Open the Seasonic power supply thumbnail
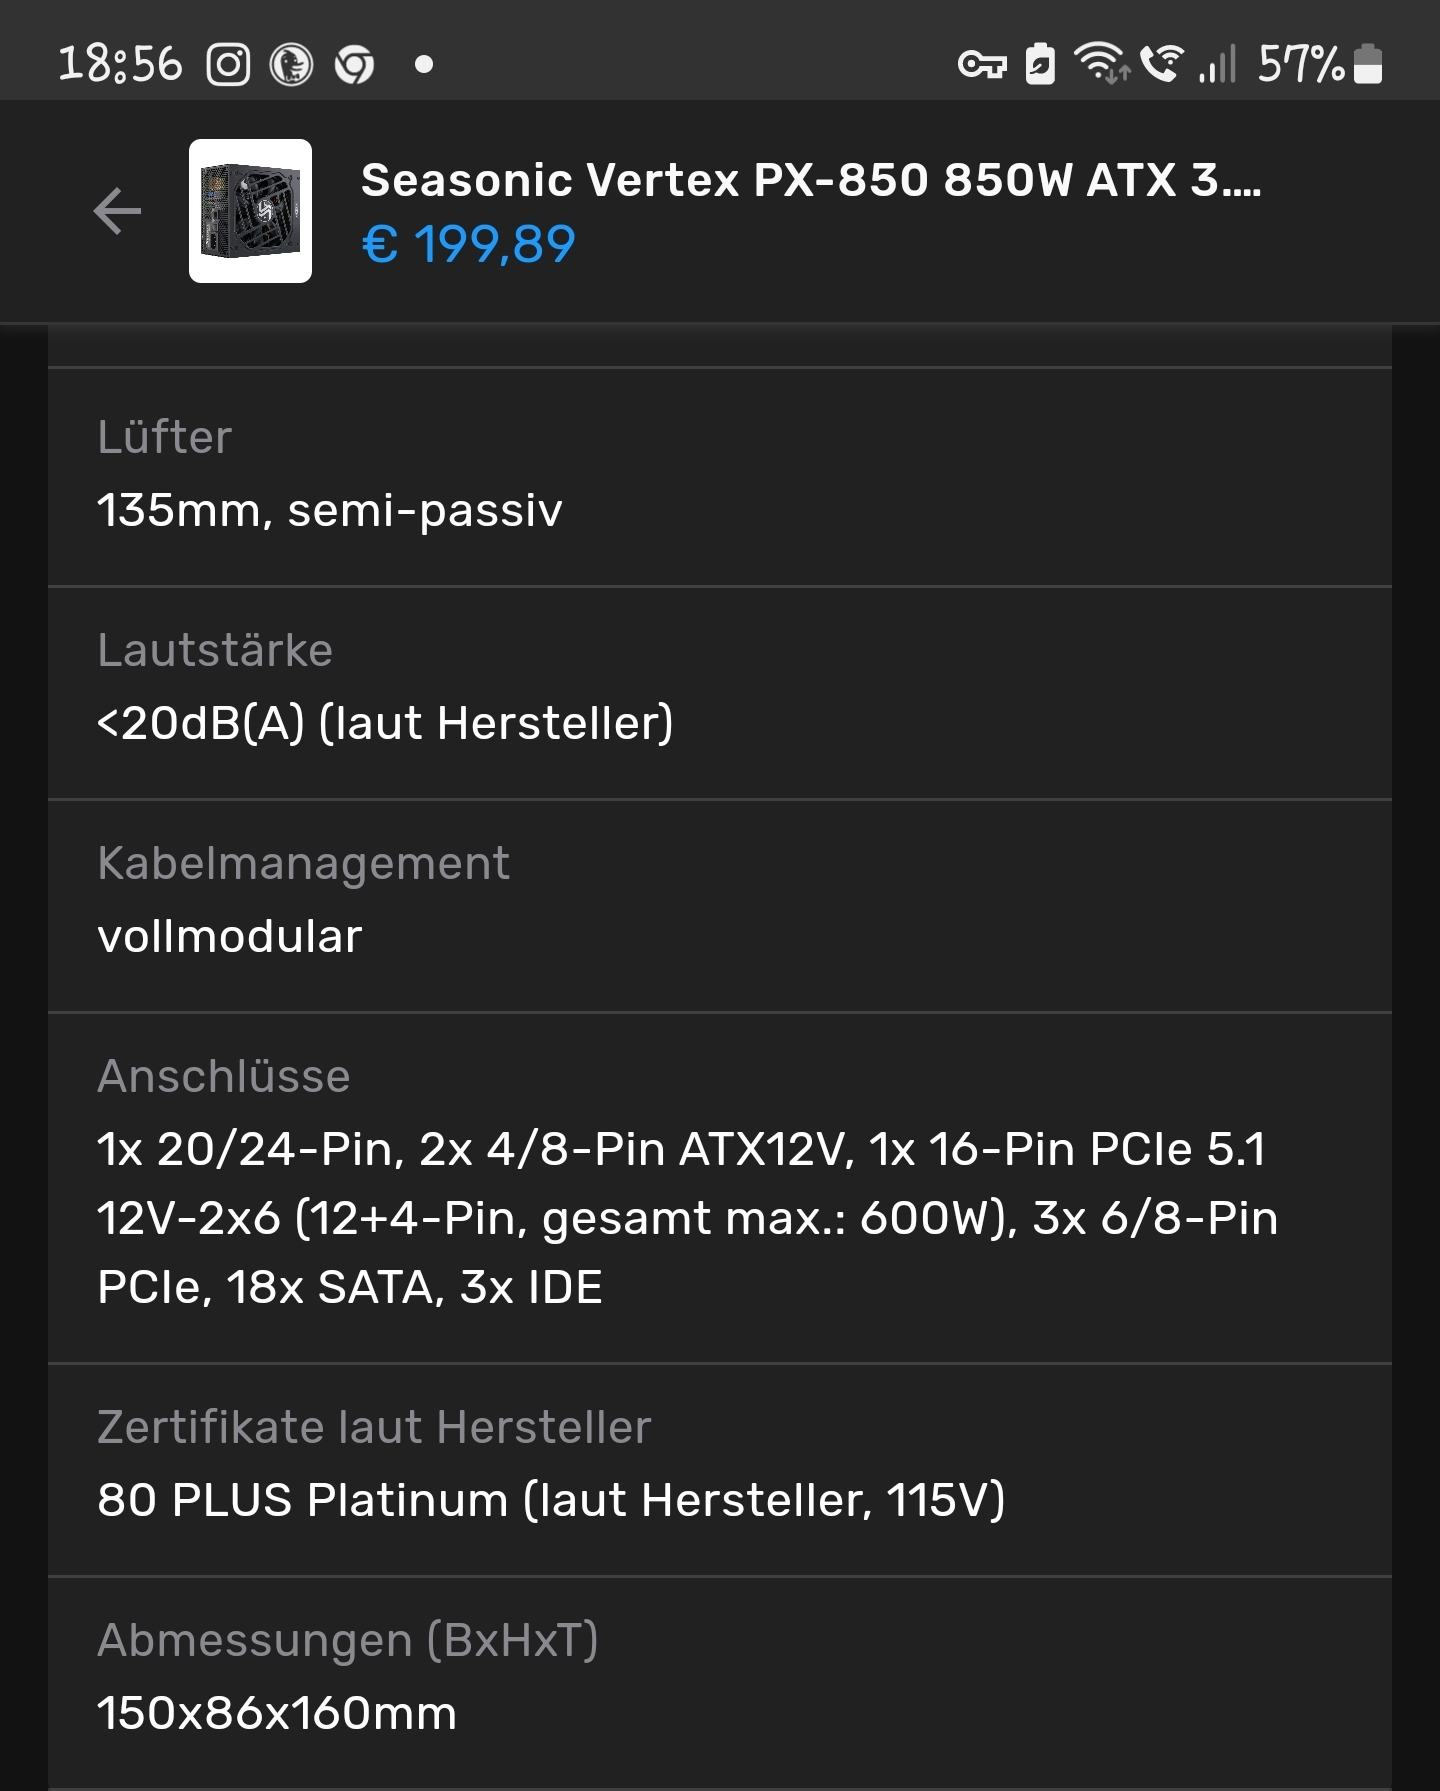The height and width of the screenshot is (1791, 1440). coord(250,211)
